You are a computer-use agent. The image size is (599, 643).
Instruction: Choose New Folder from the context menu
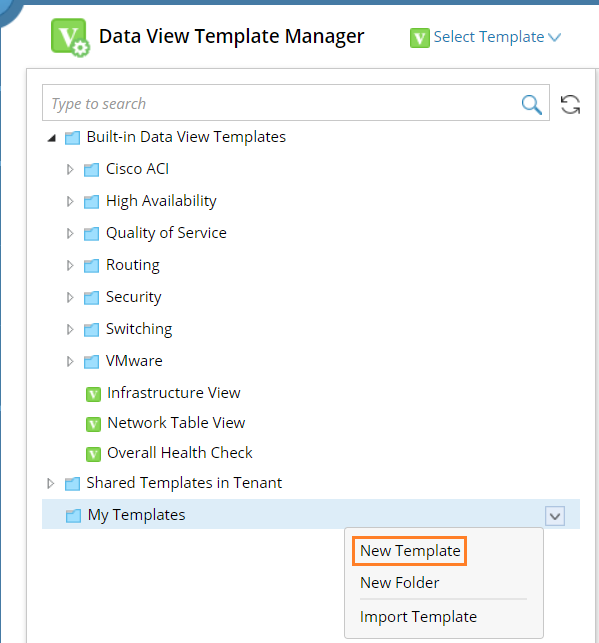coord(399,583)
